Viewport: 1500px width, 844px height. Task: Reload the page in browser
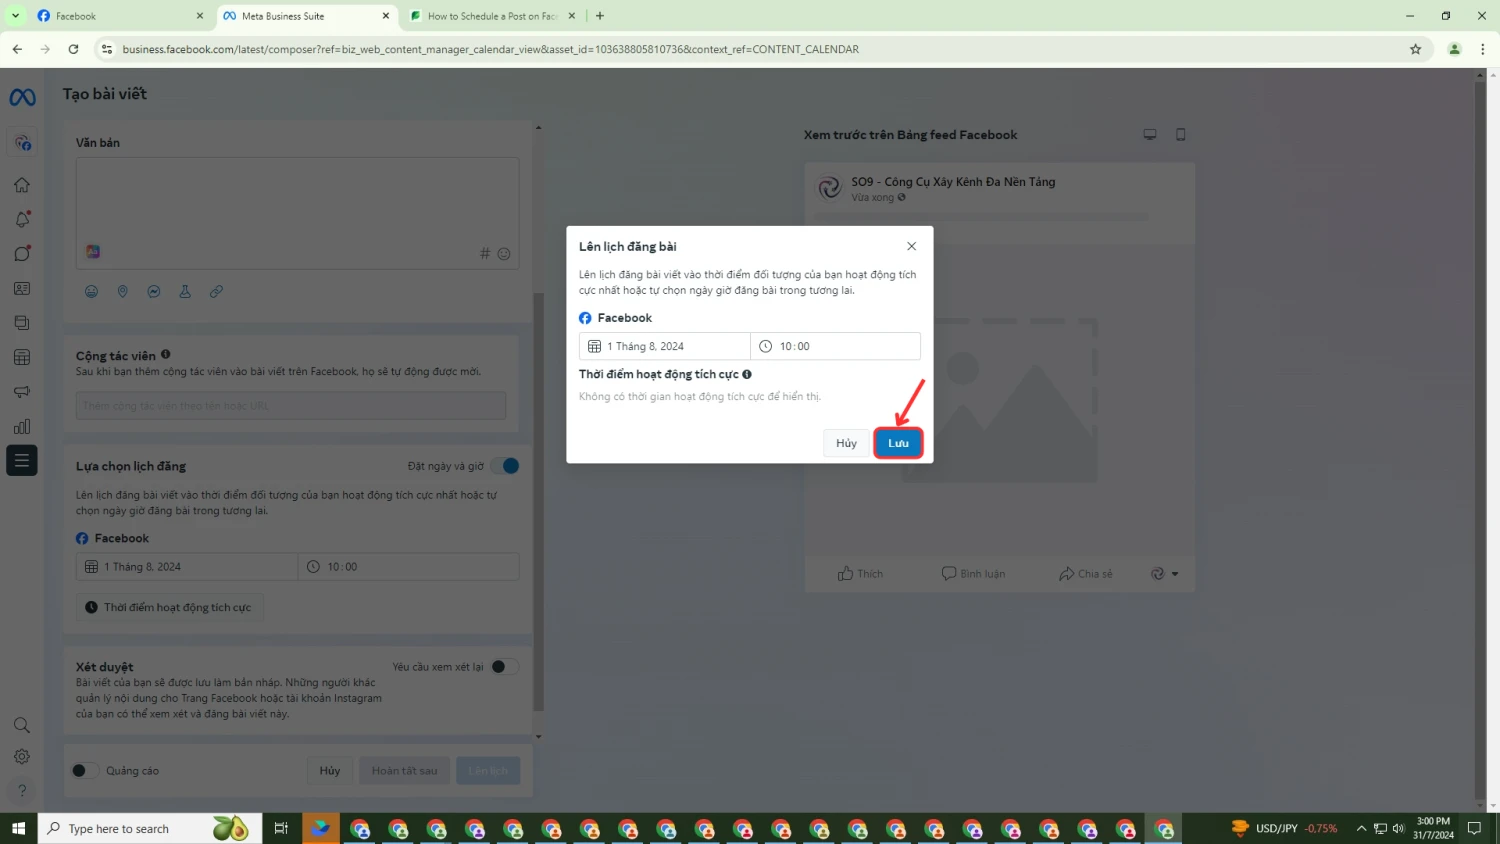coord(73,49)
